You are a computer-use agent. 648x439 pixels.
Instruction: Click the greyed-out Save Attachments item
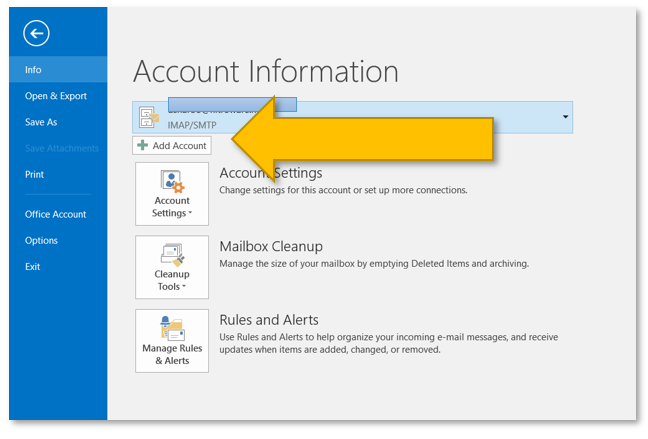[62, 148]
